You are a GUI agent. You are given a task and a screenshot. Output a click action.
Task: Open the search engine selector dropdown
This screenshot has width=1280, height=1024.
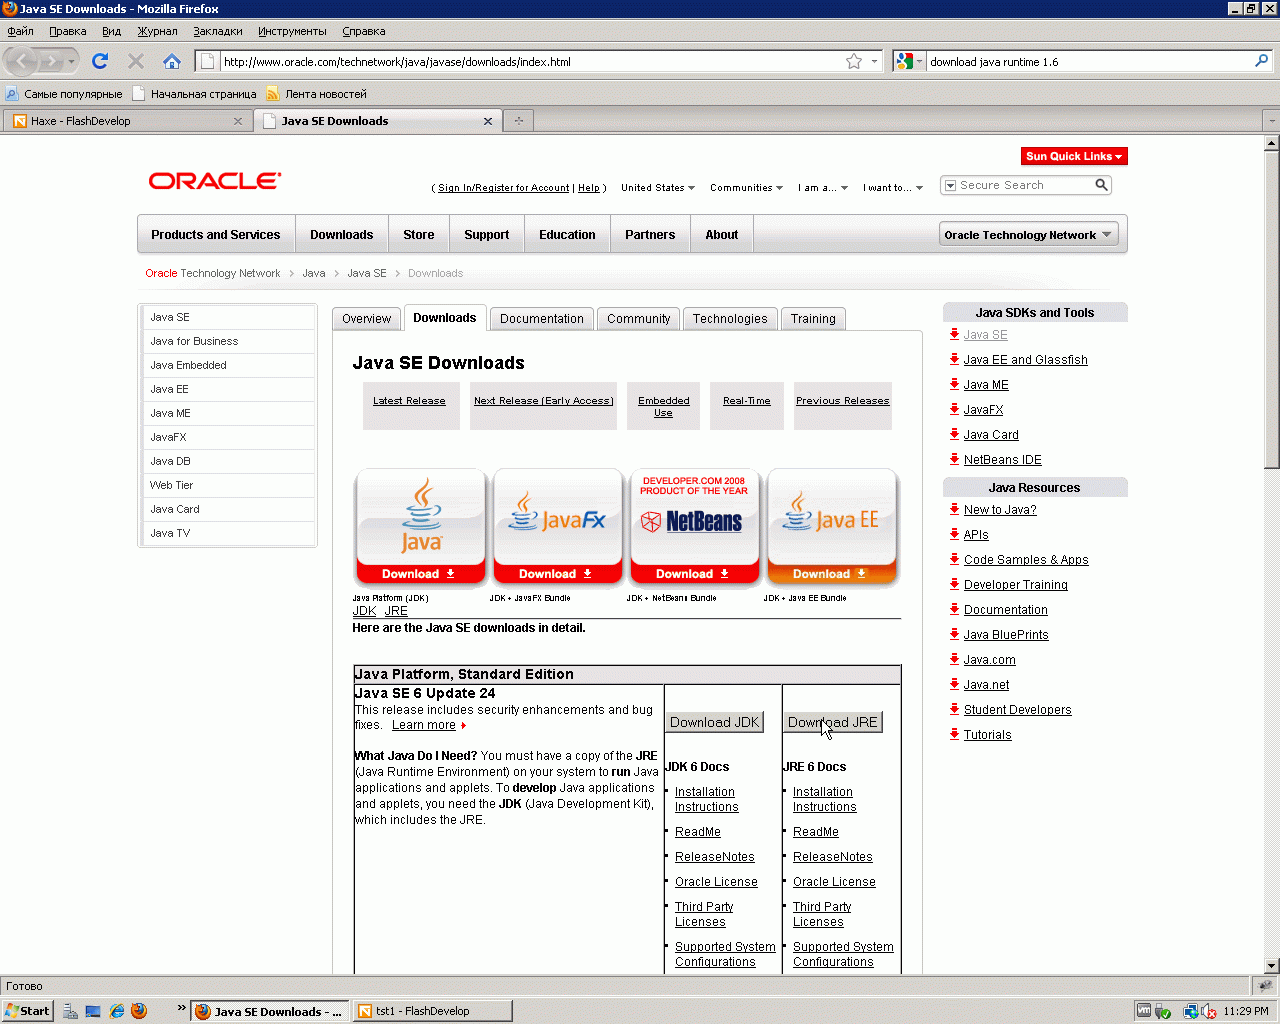[x=909, y=61]
